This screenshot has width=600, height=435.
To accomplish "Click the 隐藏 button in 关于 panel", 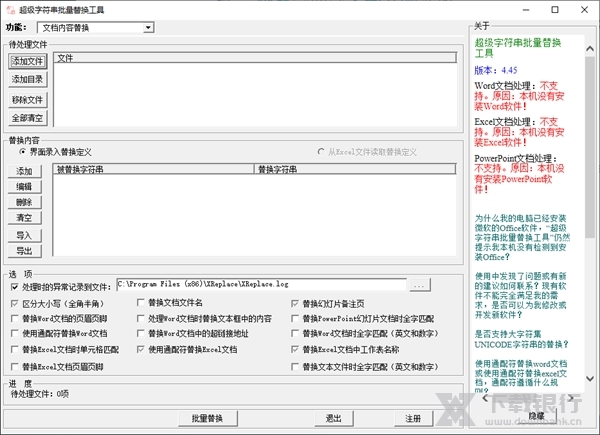I will click(537, 416).
